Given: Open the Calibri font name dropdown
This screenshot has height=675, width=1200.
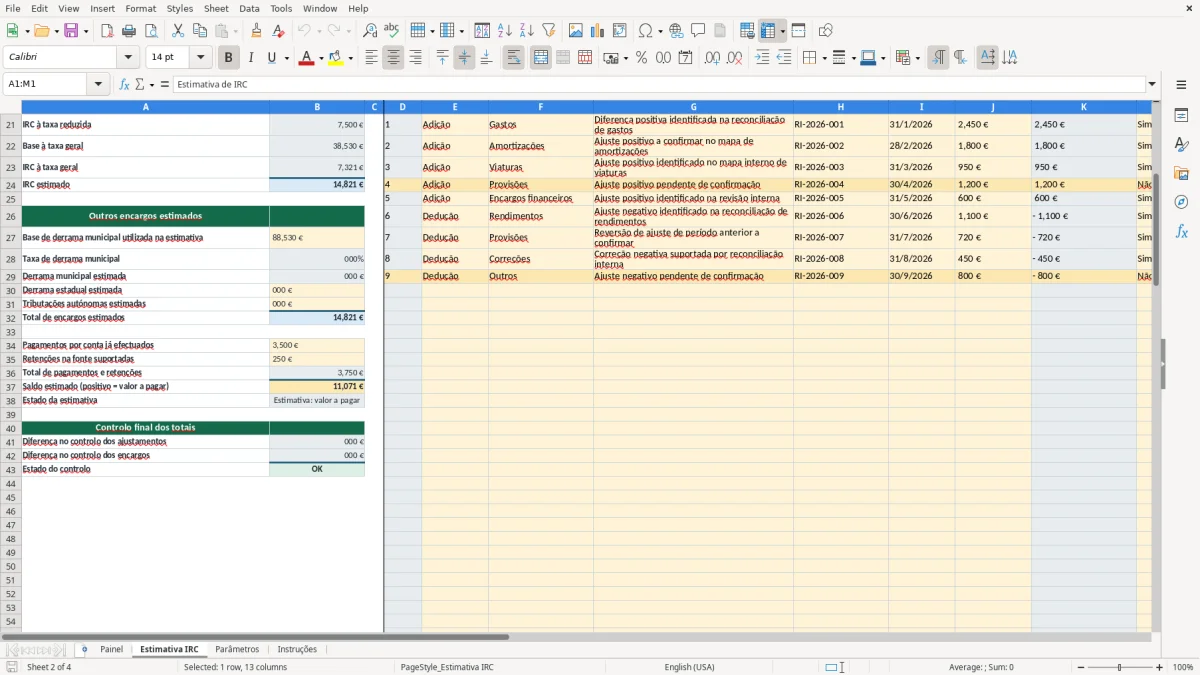Looking at the screenshot, I should pos(128,58).
